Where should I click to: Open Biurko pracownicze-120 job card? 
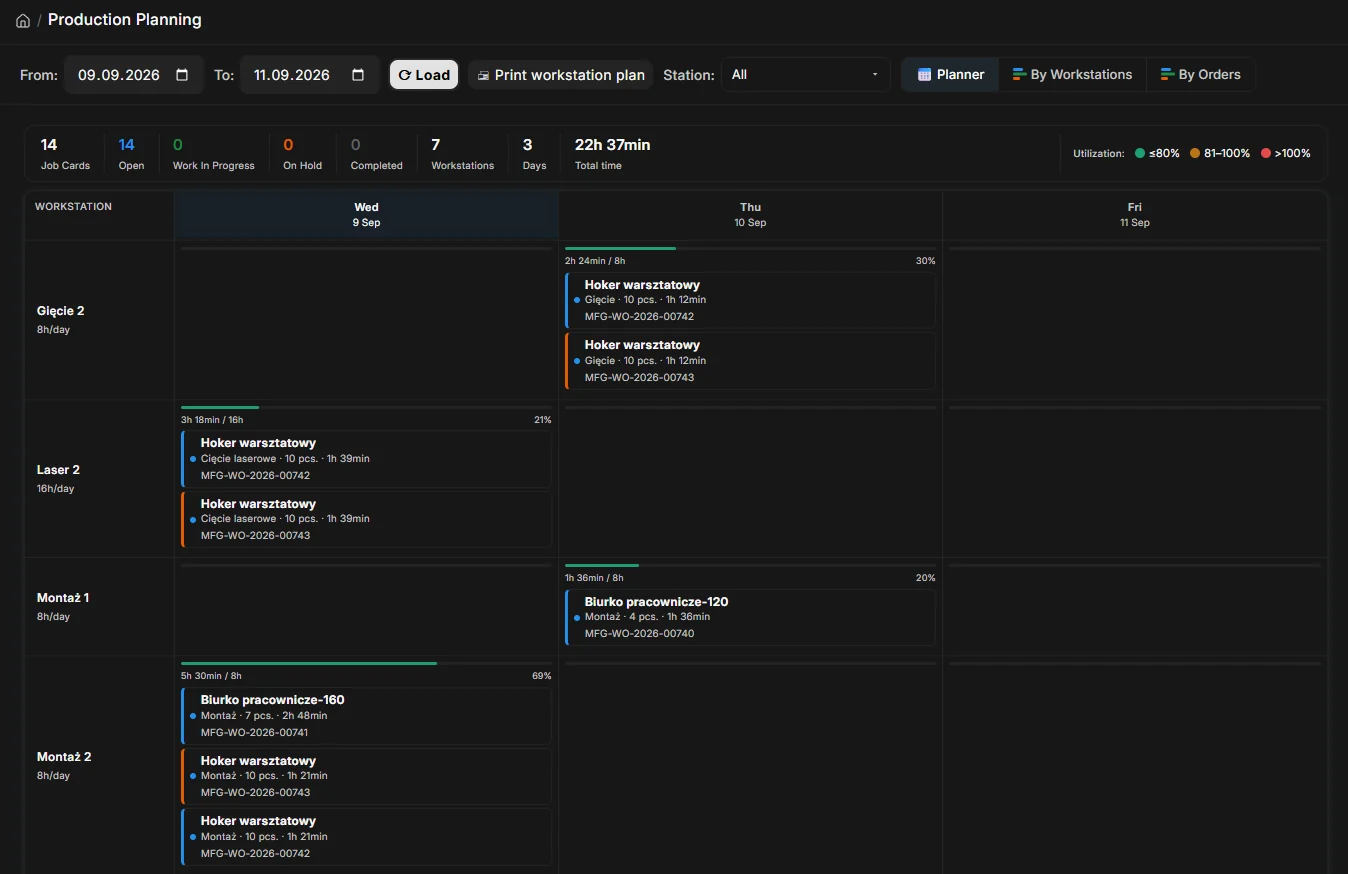(750, 617)
